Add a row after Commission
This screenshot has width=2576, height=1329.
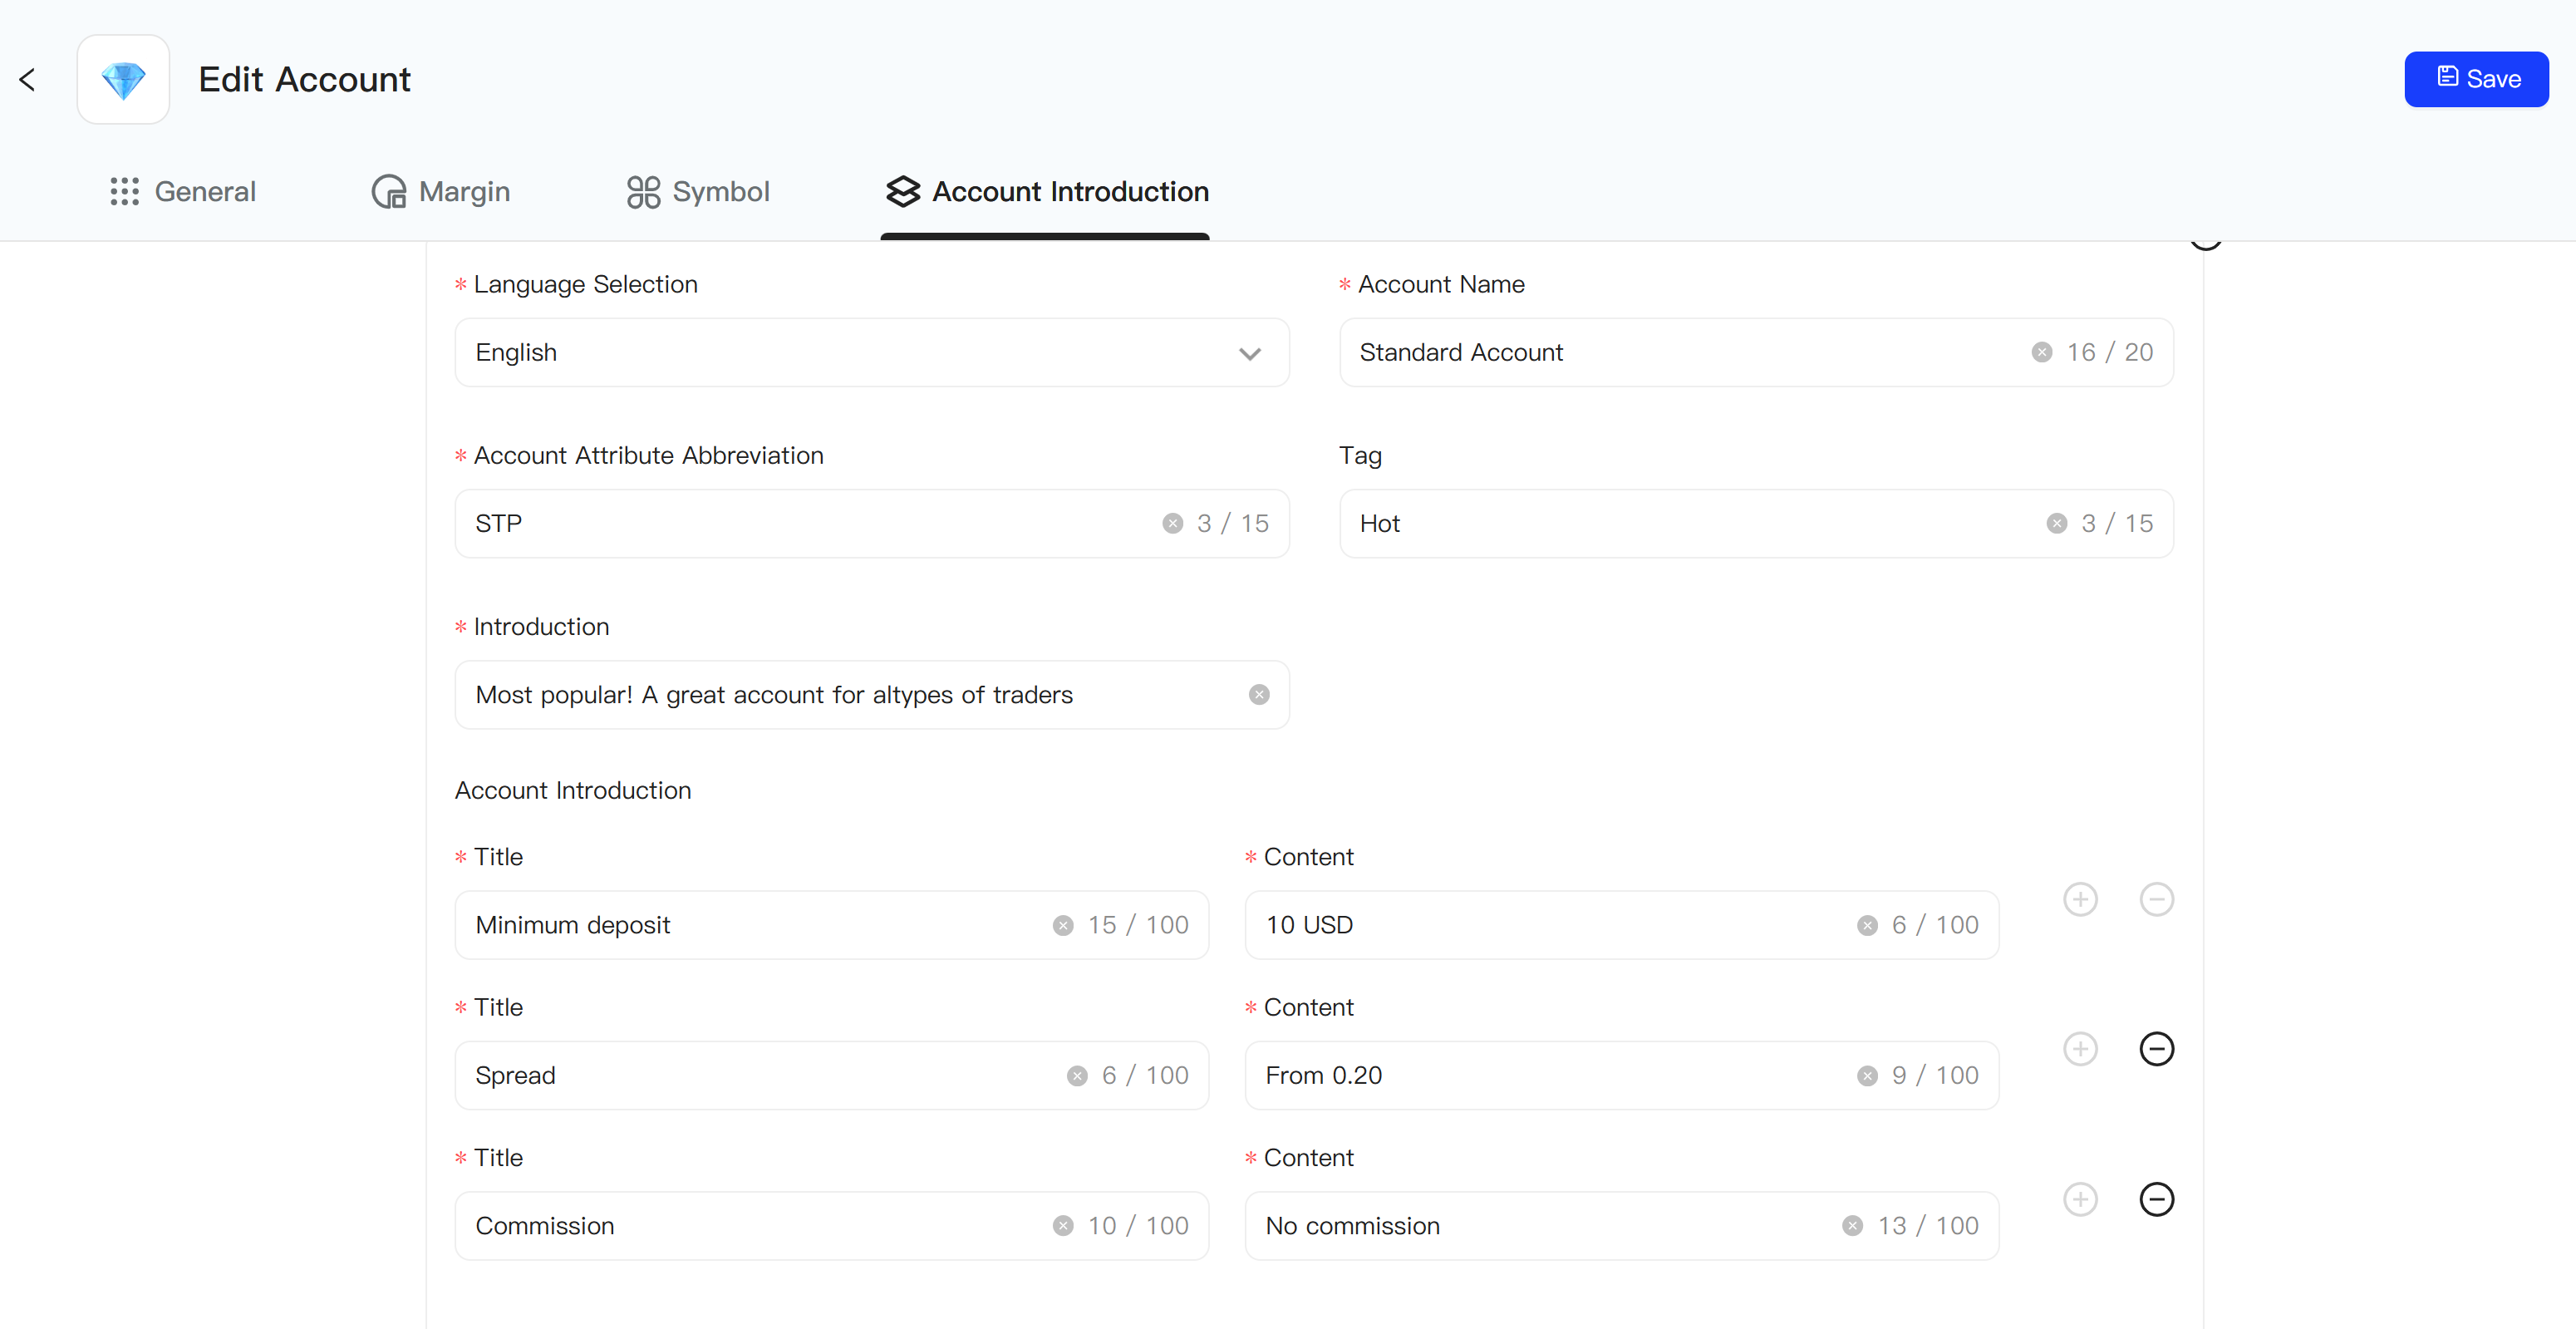pos(2080,1199)
